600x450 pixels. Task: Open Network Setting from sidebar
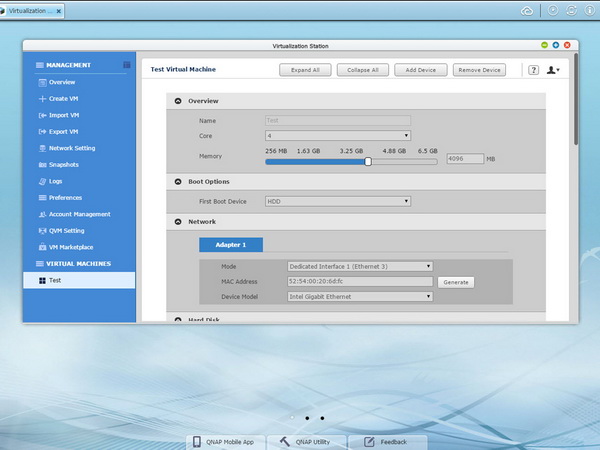click(x=70, y=148)
